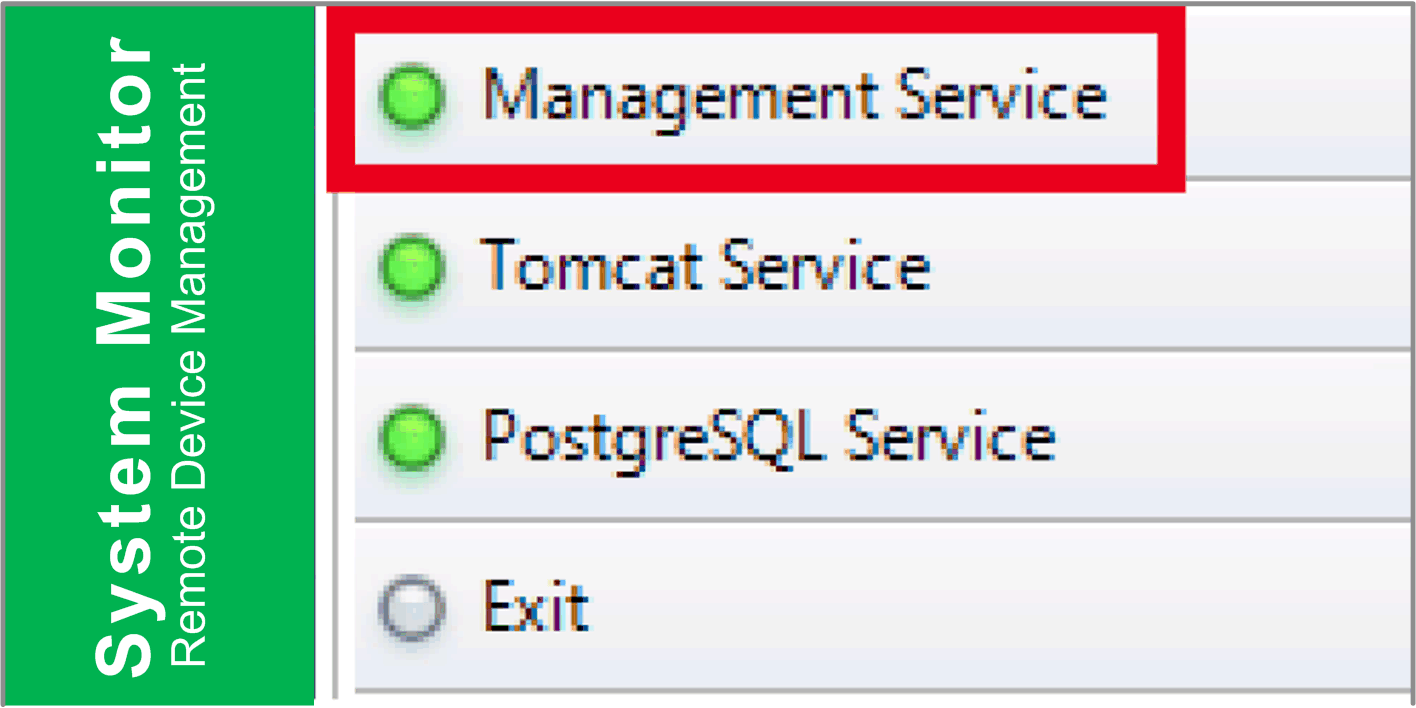
Task: Click the green status indicator beside Tomcat Service
Action: click(411, 268)
